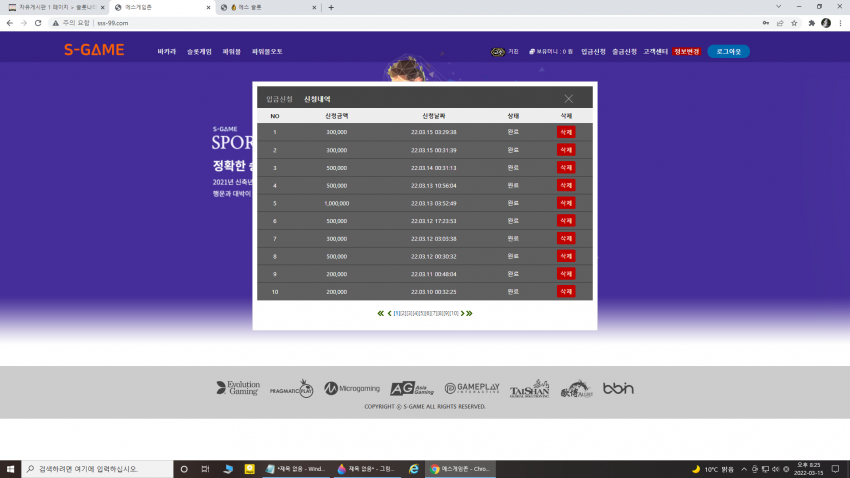Viewport: 850px width, 478px height.
Task: Open the Windows Start menu
Action: pyautogui.click(x=10, y=469)
